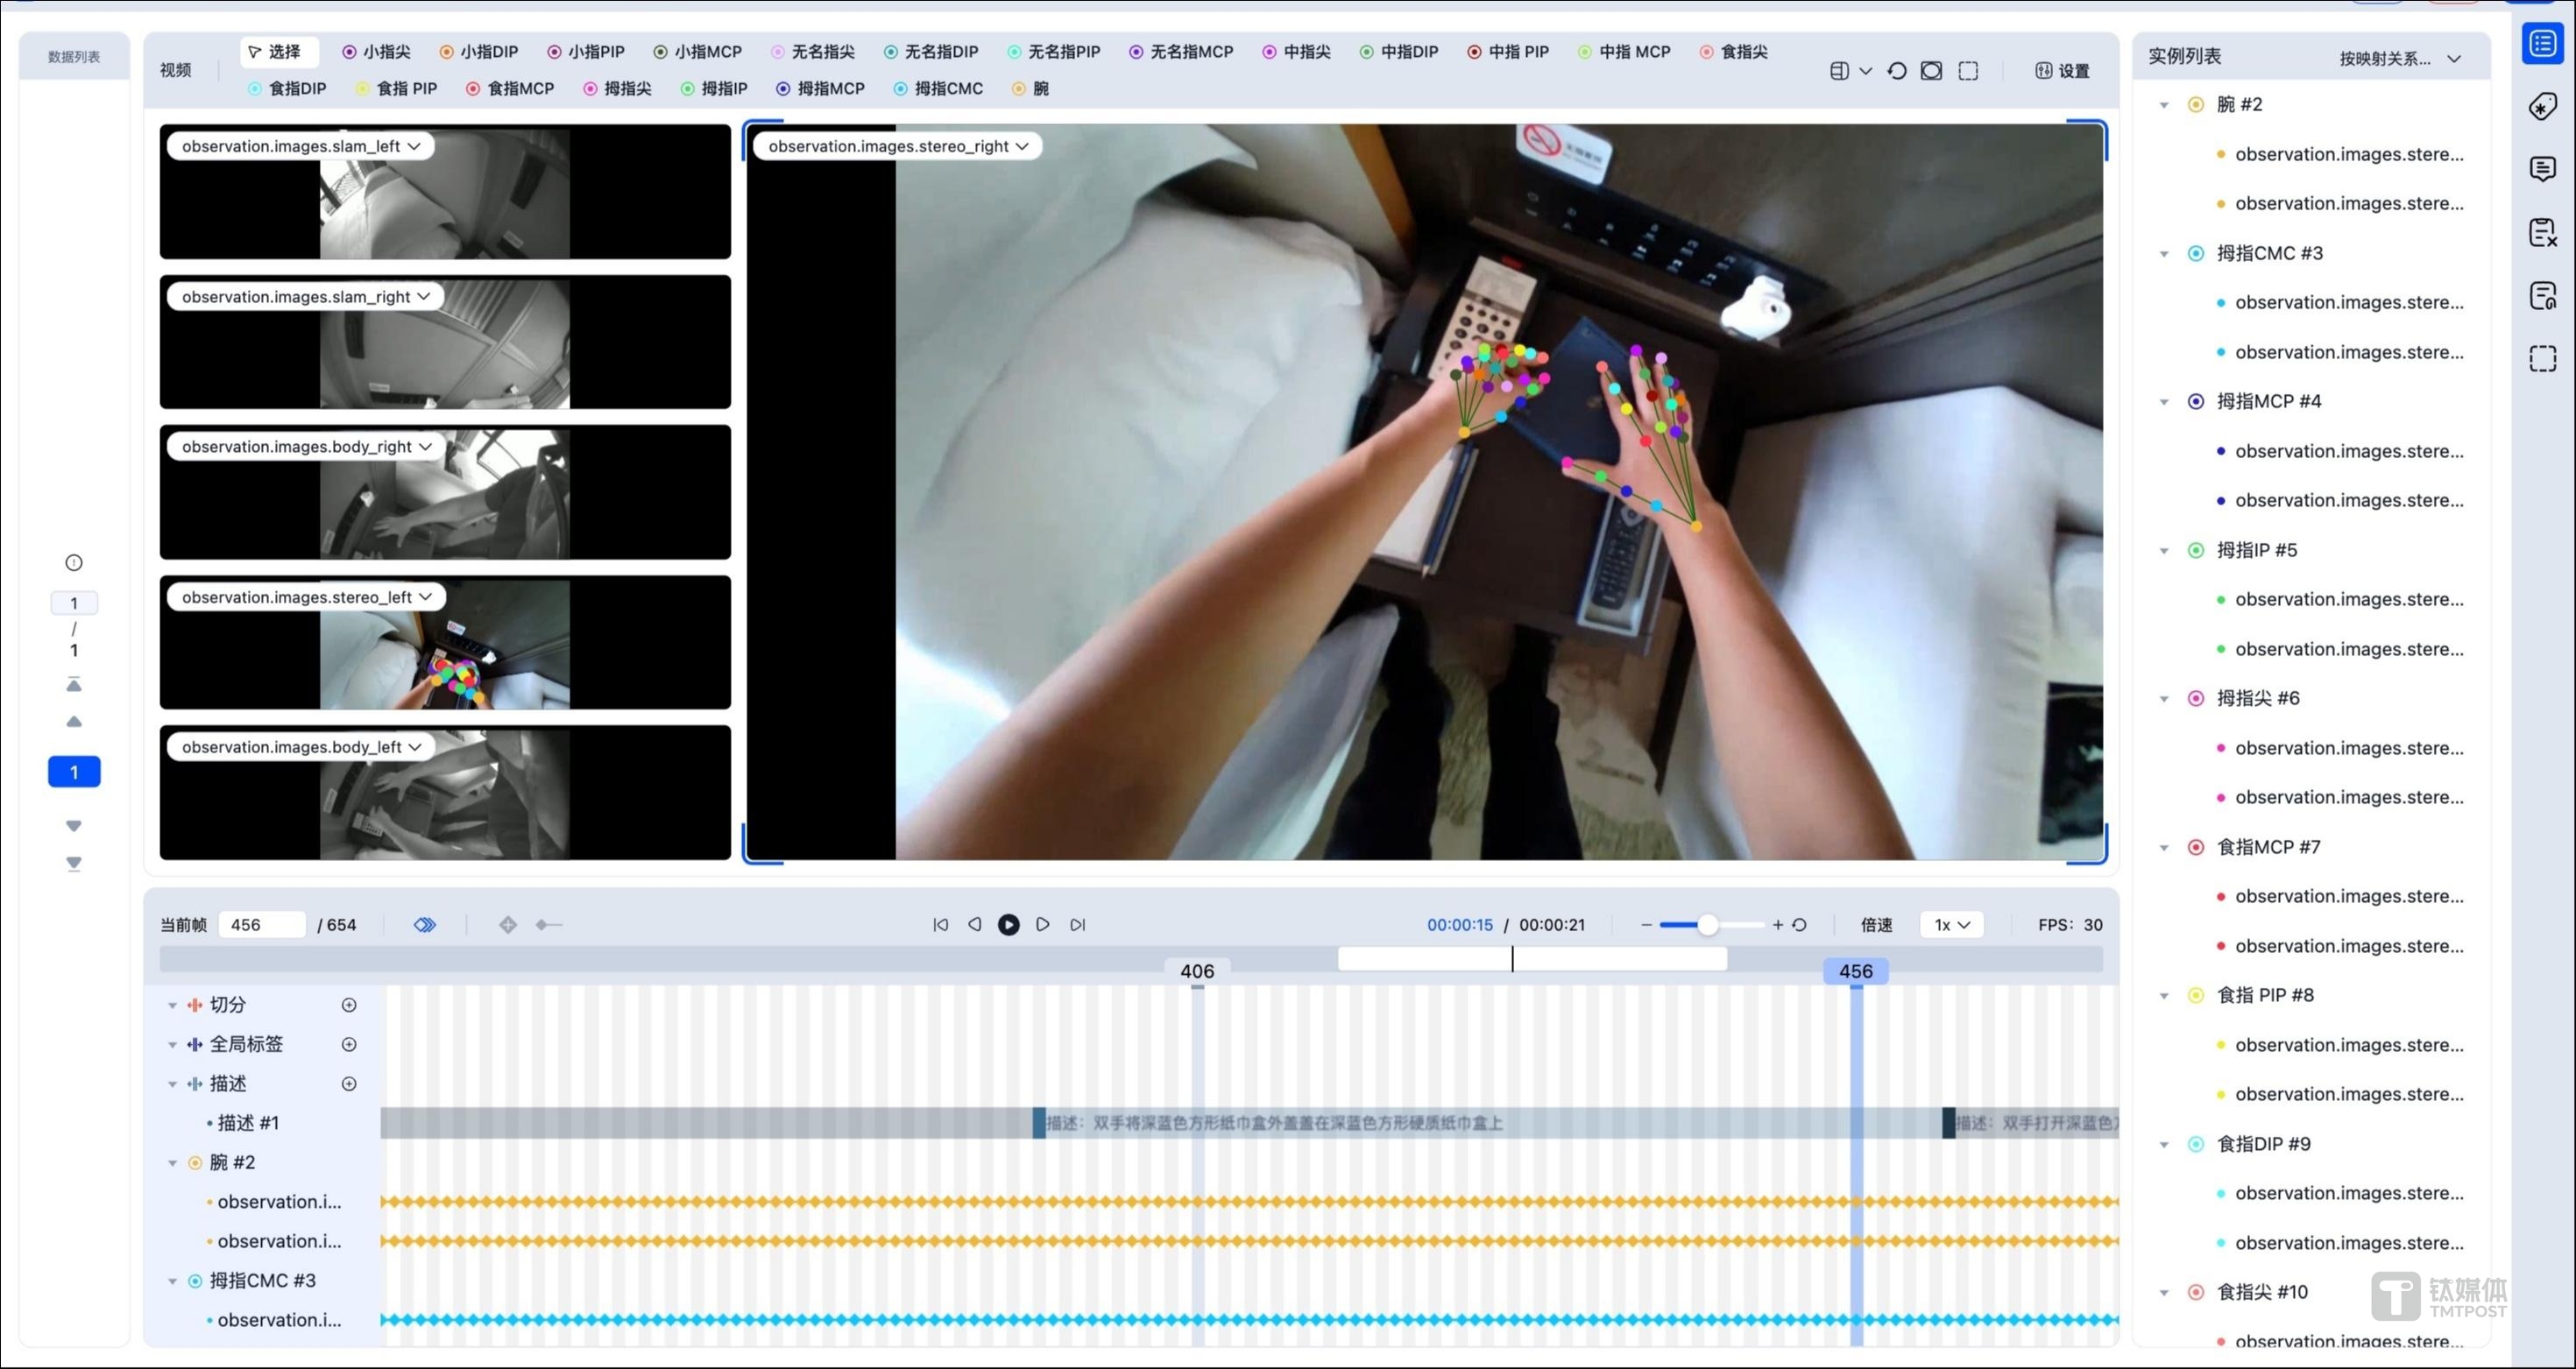Click the double-arrow tracking icon near frame counter
The image size is (2576, 1369).
click(425, 925)
